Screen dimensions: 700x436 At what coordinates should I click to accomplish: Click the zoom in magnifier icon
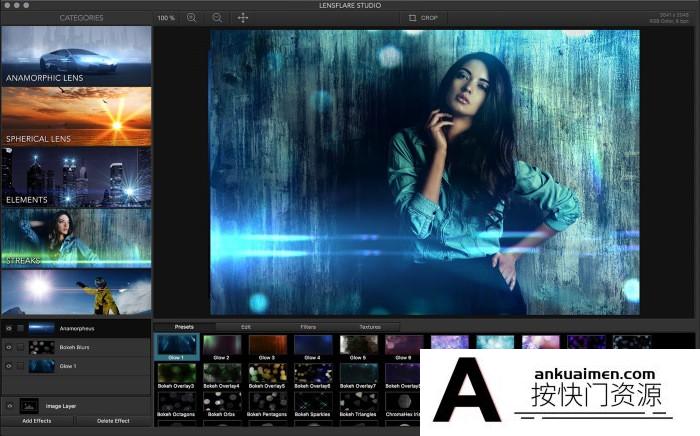pyautogui.click(x=192, y=18)
